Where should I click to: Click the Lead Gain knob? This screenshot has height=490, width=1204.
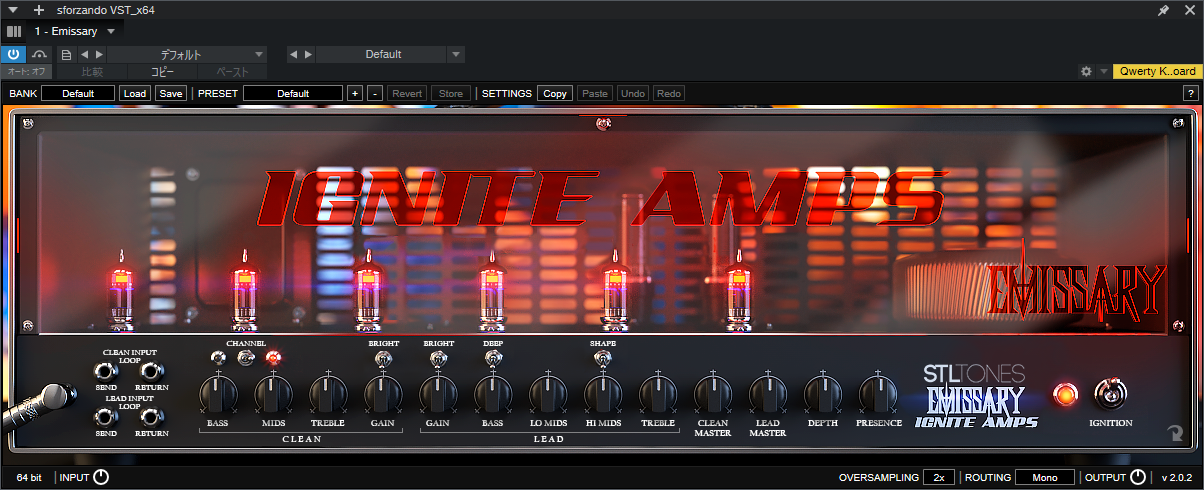tap(438, 392)
